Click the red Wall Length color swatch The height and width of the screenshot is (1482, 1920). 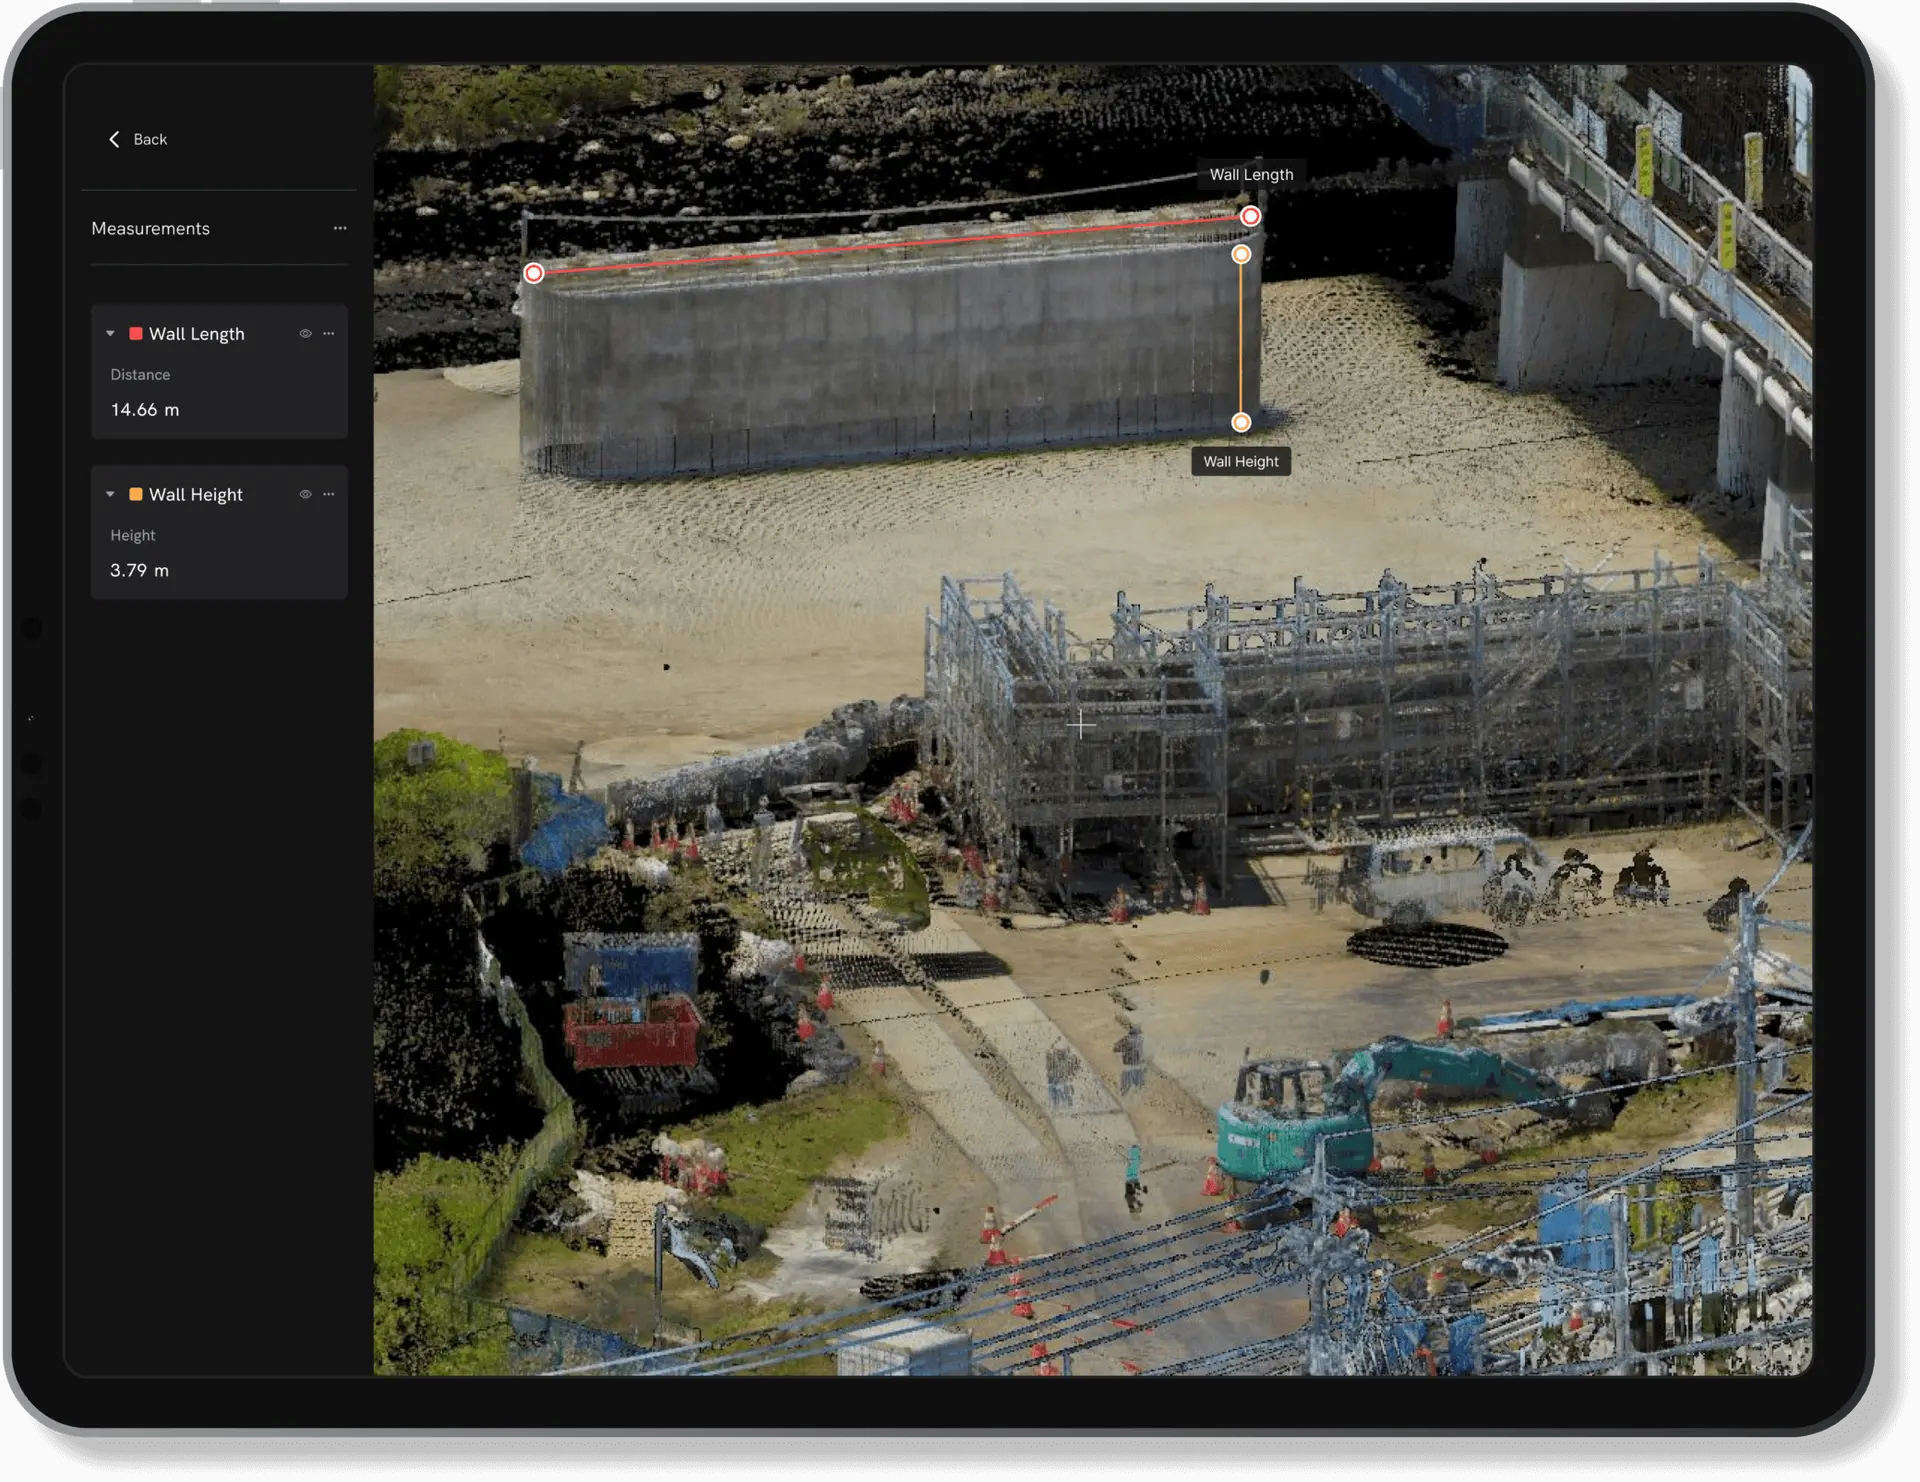(x=136, y=334)
